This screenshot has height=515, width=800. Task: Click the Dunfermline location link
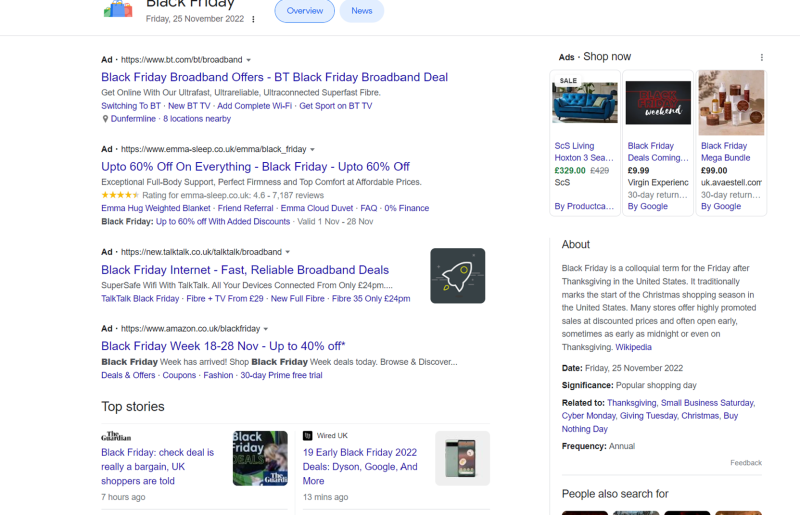coord(133,119)
